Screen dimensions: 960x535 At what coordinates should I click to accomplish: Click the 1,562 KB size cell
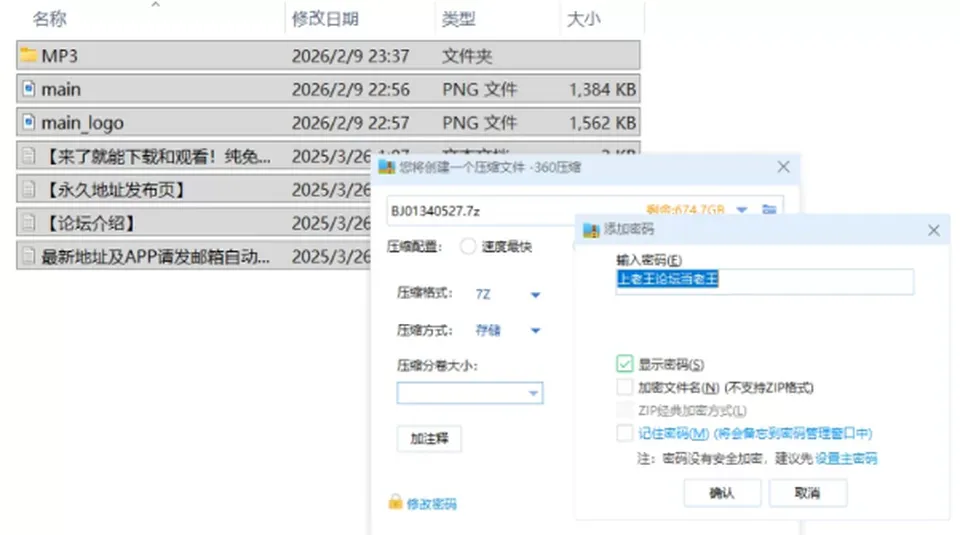click(602, 122)
